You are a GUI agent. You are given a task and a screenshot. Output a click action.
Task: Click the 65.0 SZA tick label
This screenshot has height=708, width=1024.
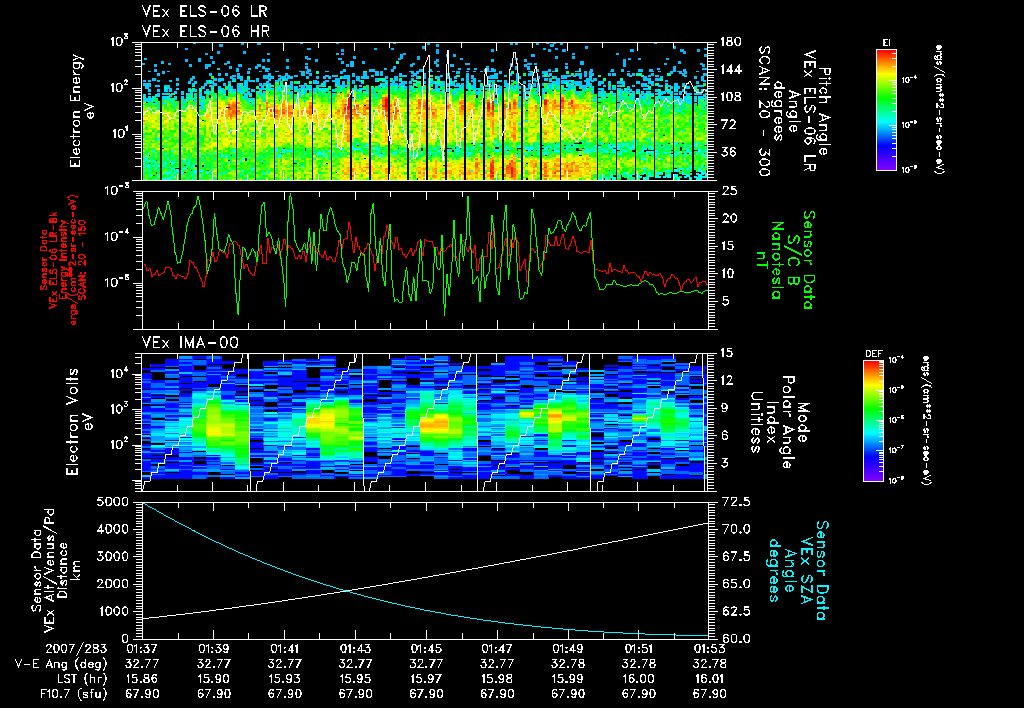coord(735,584)
